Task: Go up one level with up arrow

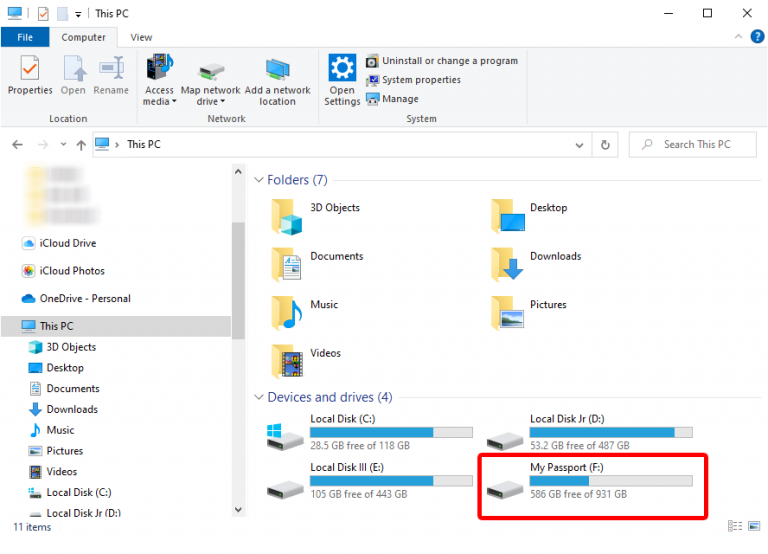Action: [81, 145]
